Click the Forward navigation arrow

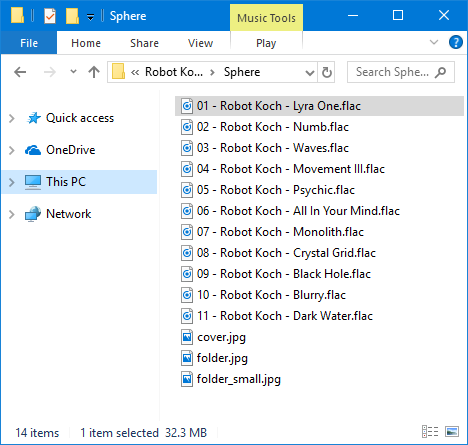pyautogui.click(x=50, y=72)
